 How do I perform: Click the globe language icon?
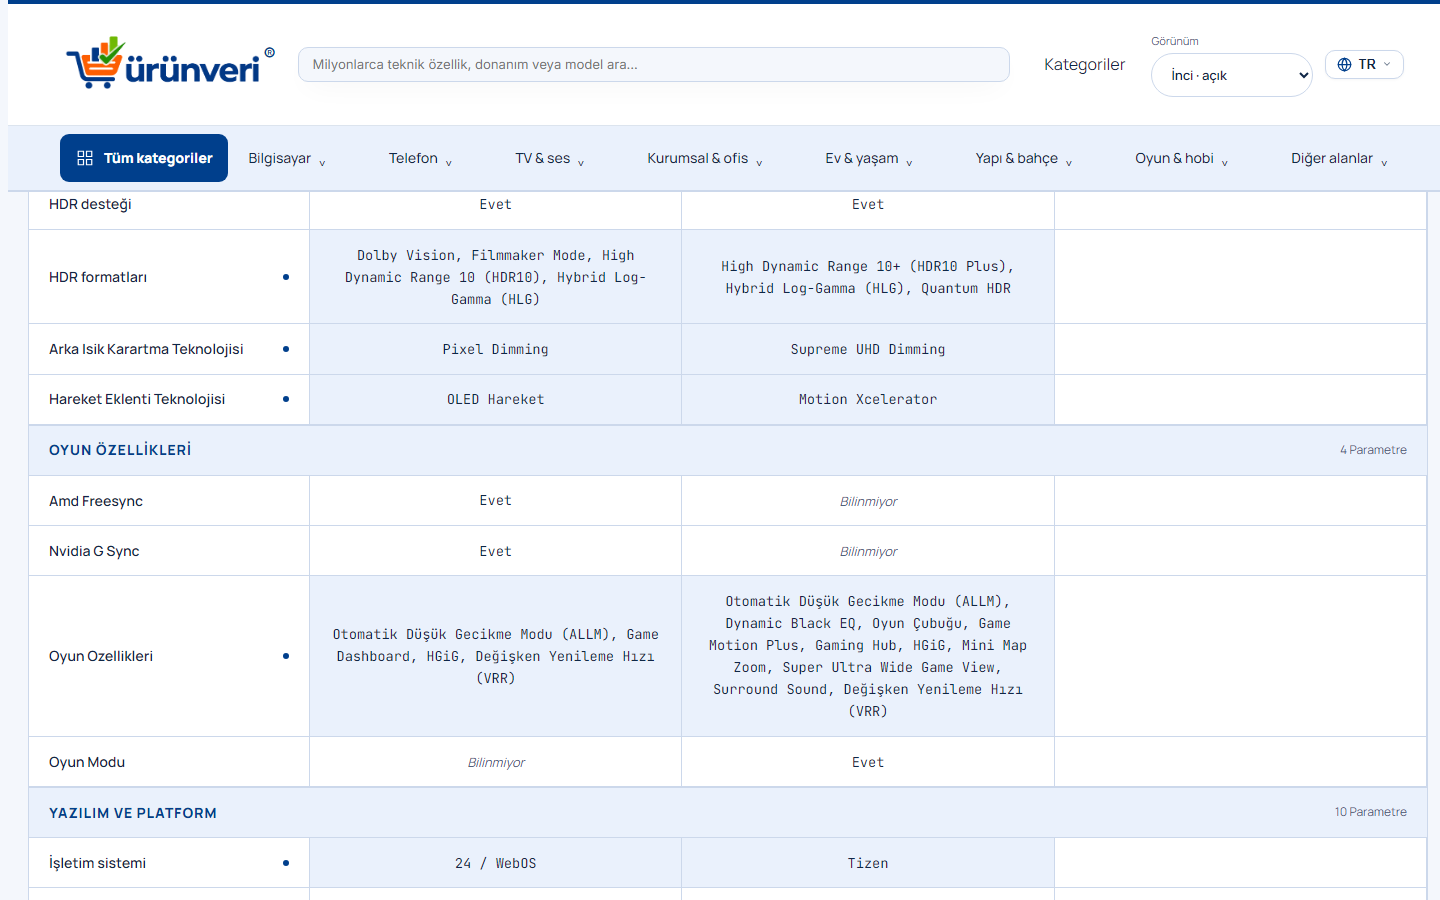[x=1344, y=64]
